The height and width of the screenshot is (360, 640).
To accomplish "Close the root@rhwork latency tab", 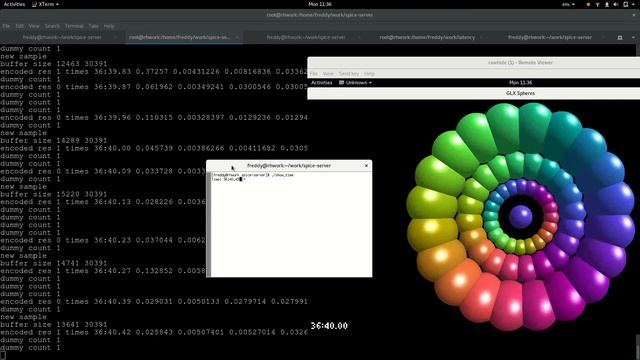I will [x=481, y=37].
